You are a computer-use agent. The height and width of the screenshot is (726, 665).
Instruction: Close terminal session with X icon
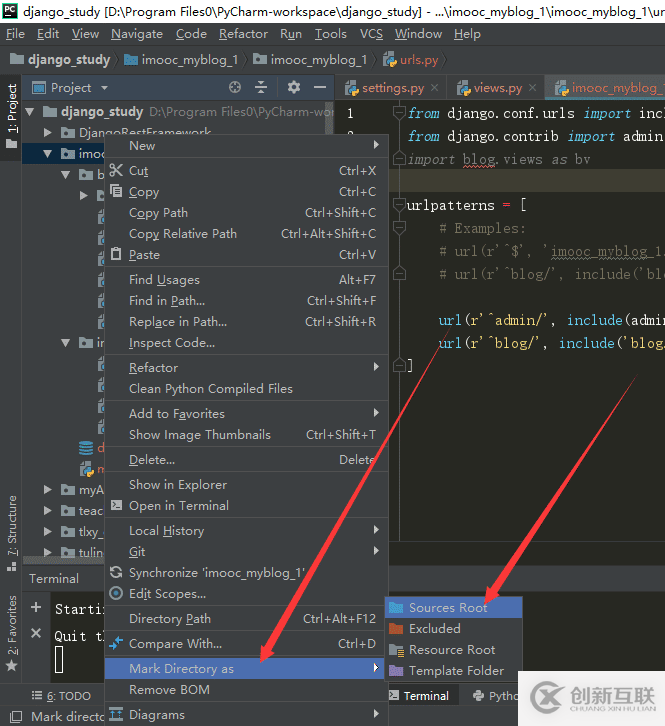point(36,634)
